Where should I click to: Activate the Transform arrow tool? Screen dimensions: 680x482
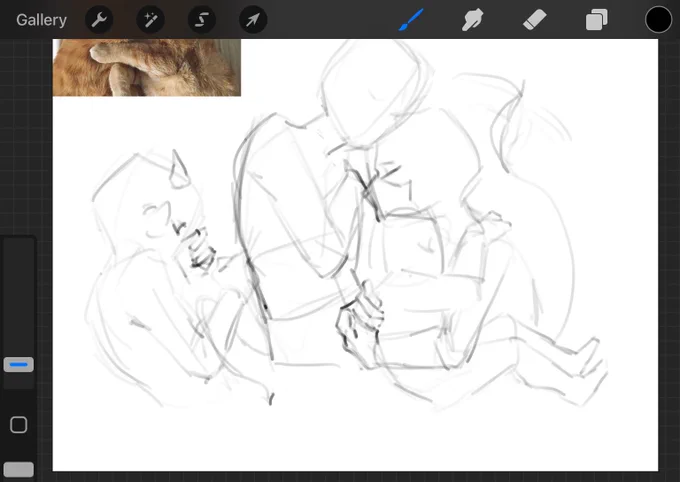(253, 20)
